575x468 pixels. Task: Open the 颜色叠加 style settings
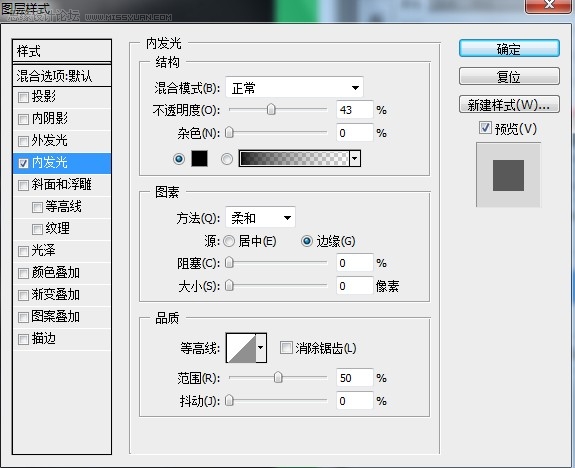coord(55,273)
